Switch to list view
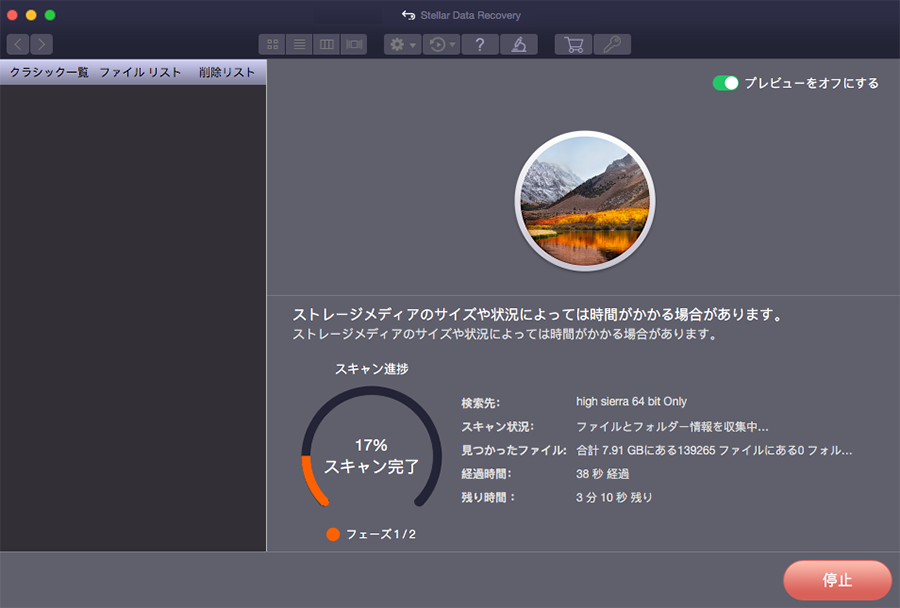 [x=299, y=44]
